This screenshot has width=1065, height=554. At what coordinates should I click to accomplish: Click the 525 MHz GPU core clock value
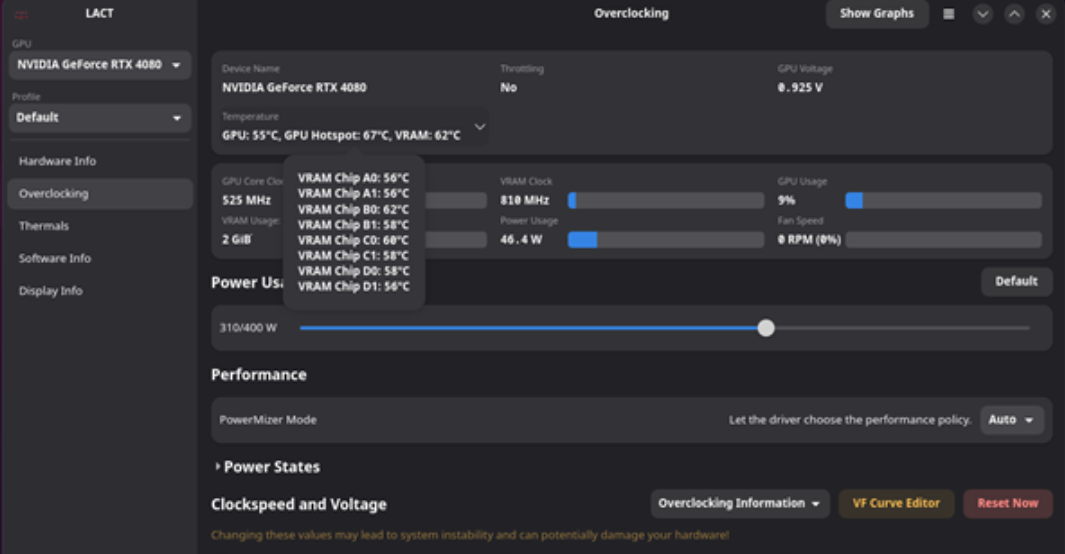[247, 200]
